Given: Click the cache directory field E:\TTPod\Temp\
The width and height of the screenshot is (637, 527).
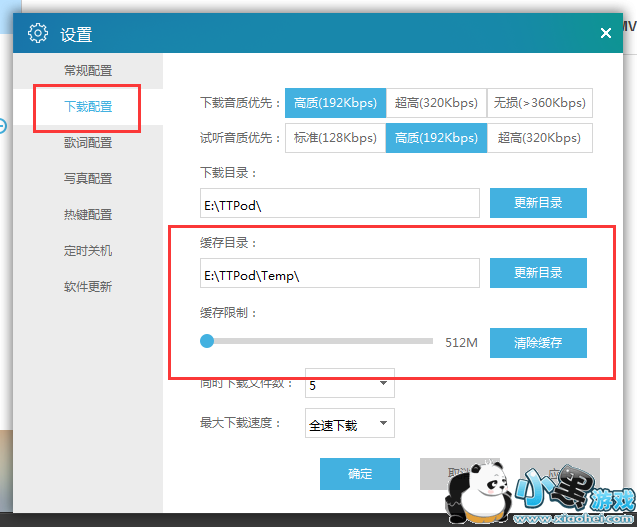Looking at the screenshot, I should pos(340,273).
